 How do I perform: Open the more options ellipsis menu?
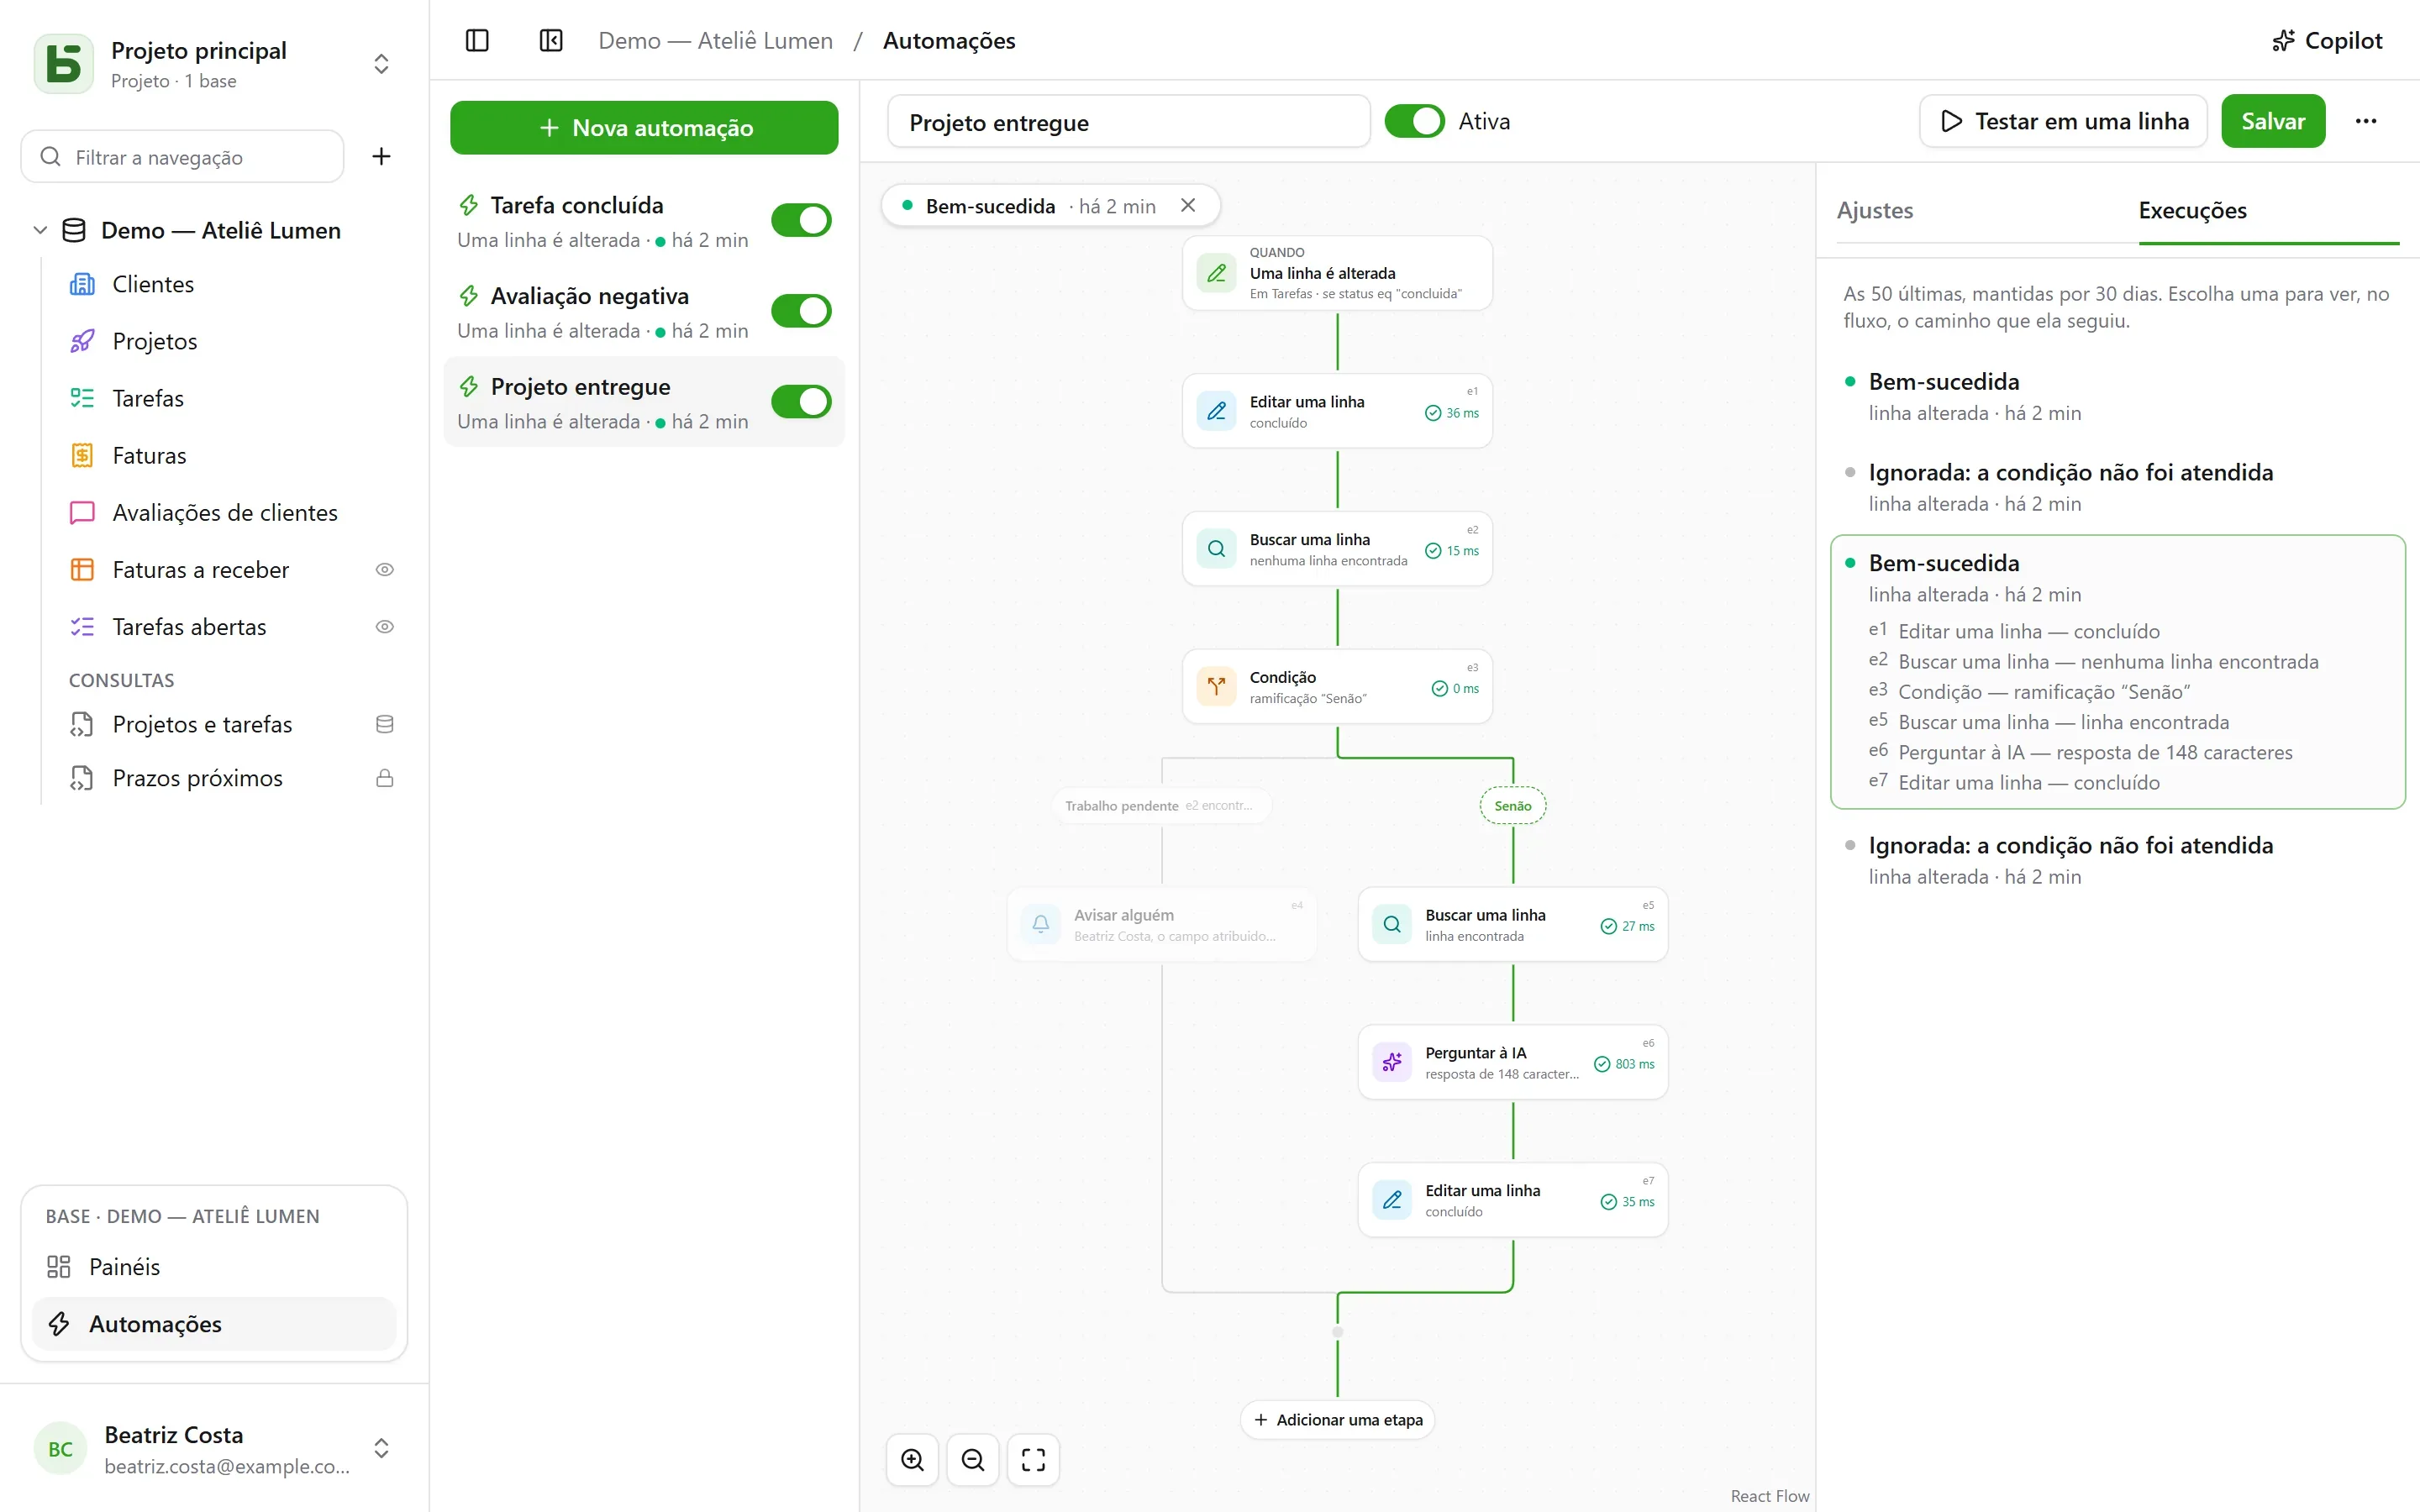pos(2365,121)
